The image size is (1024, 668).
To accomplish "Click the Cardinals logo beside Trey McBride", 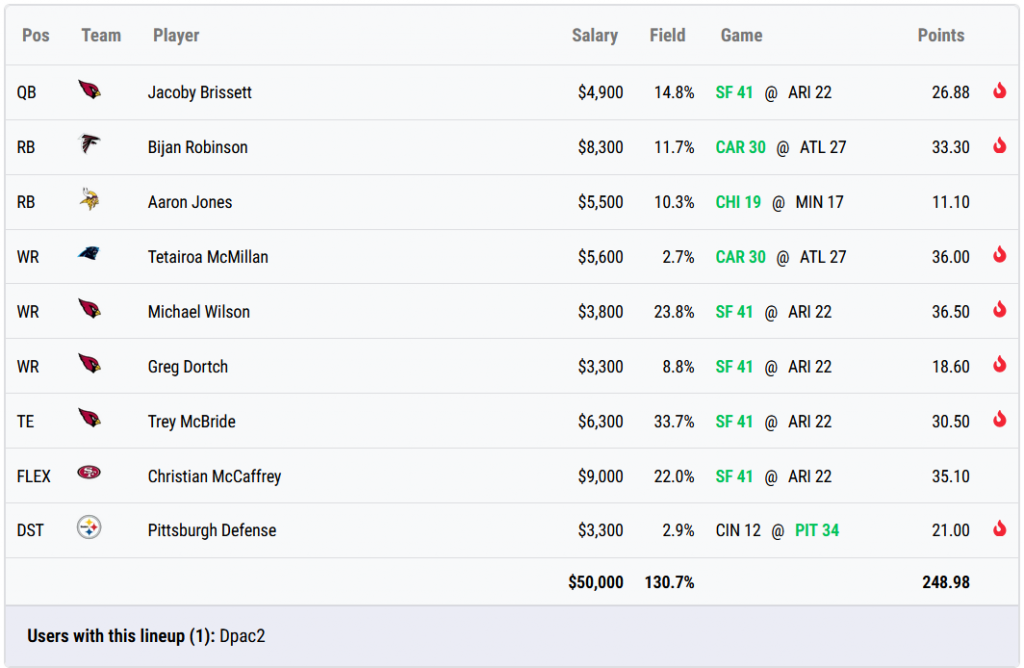I will pos(89,419).
